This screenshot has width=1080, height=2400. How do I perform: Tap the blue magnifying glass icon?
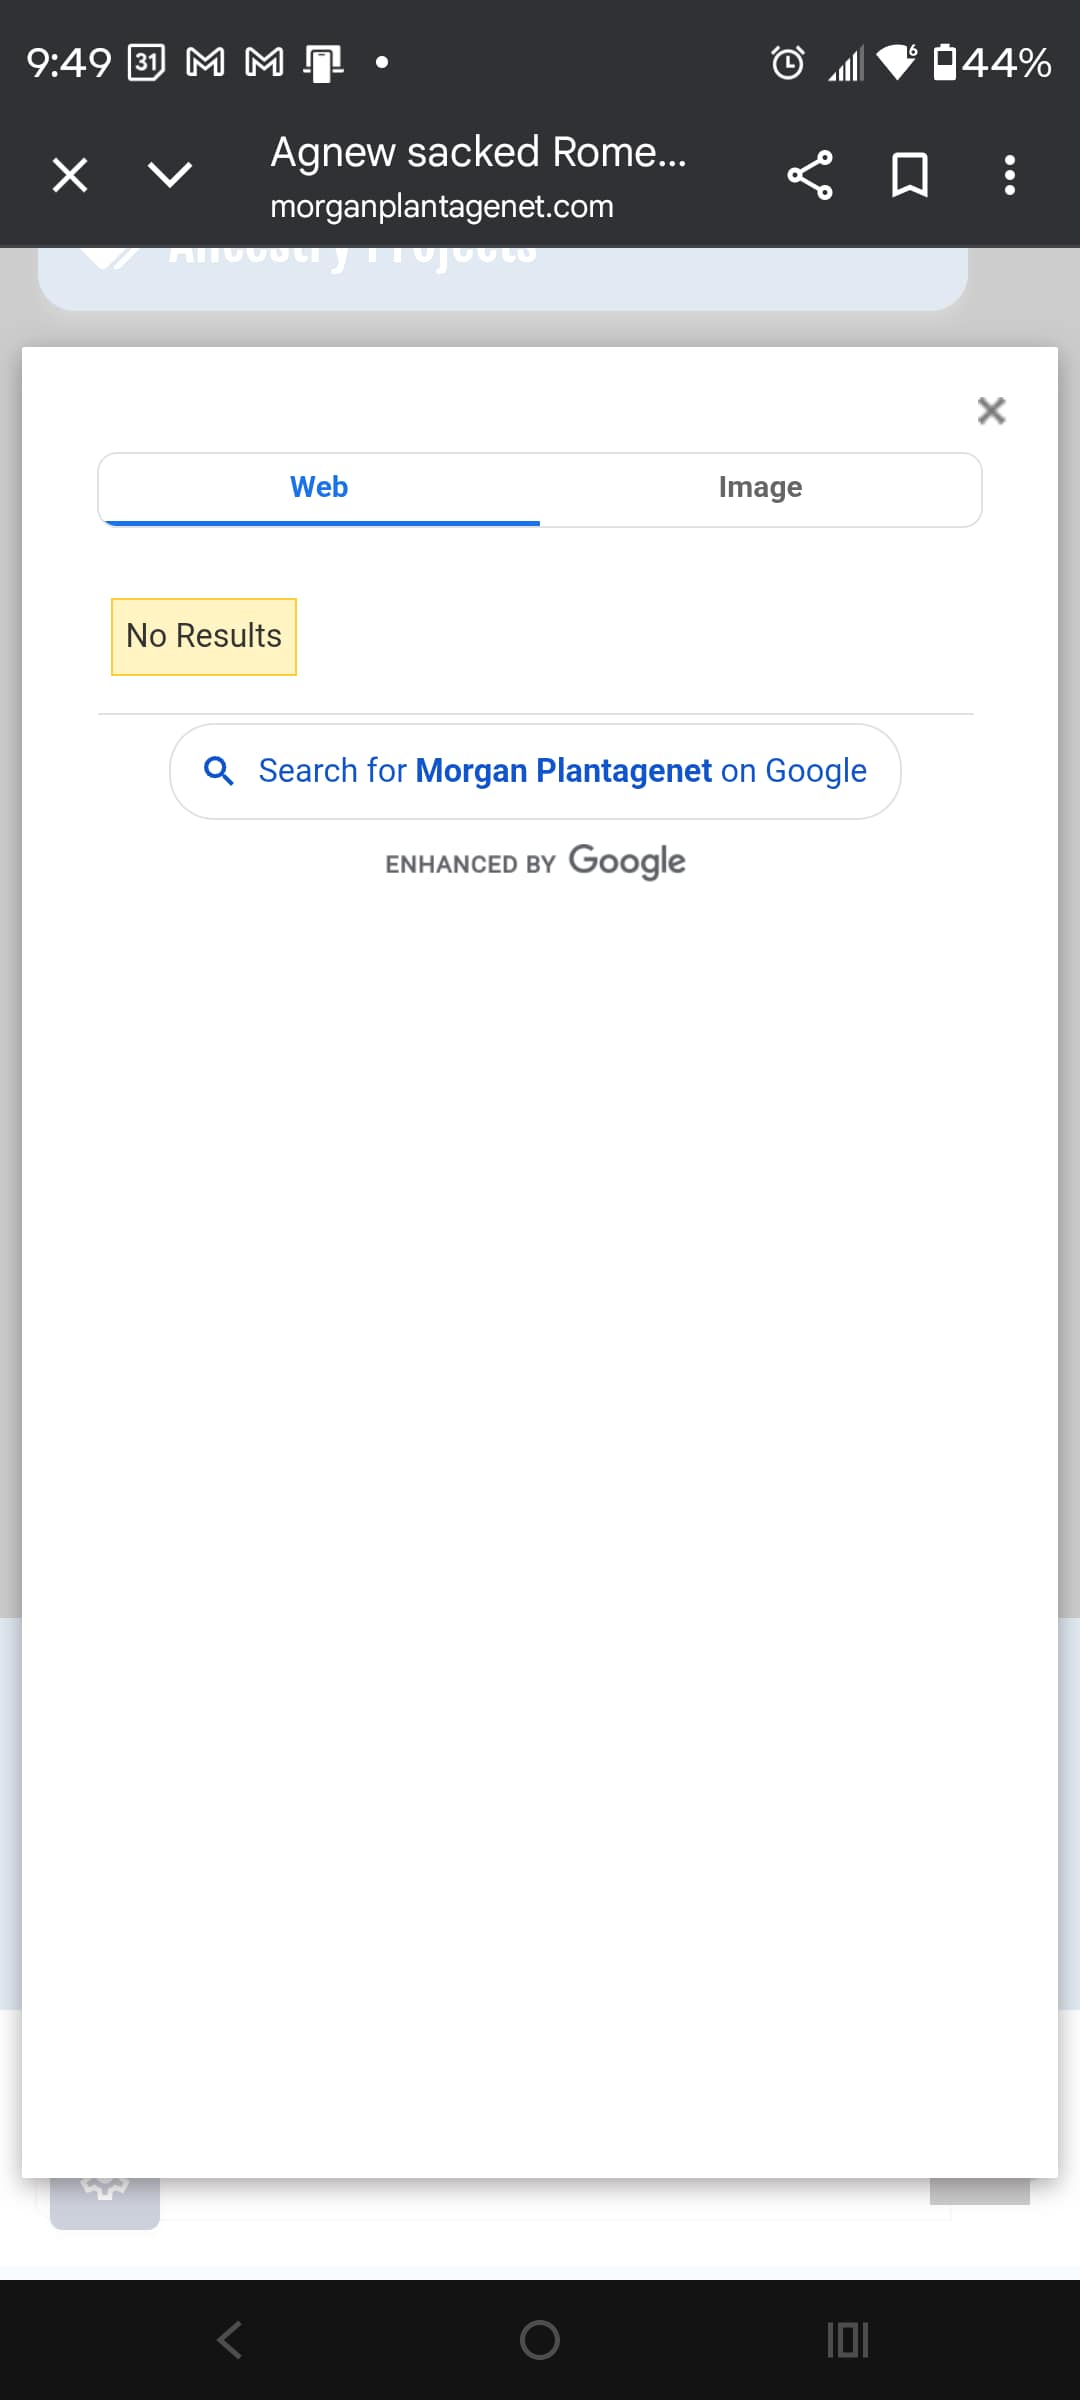(219, 771)
